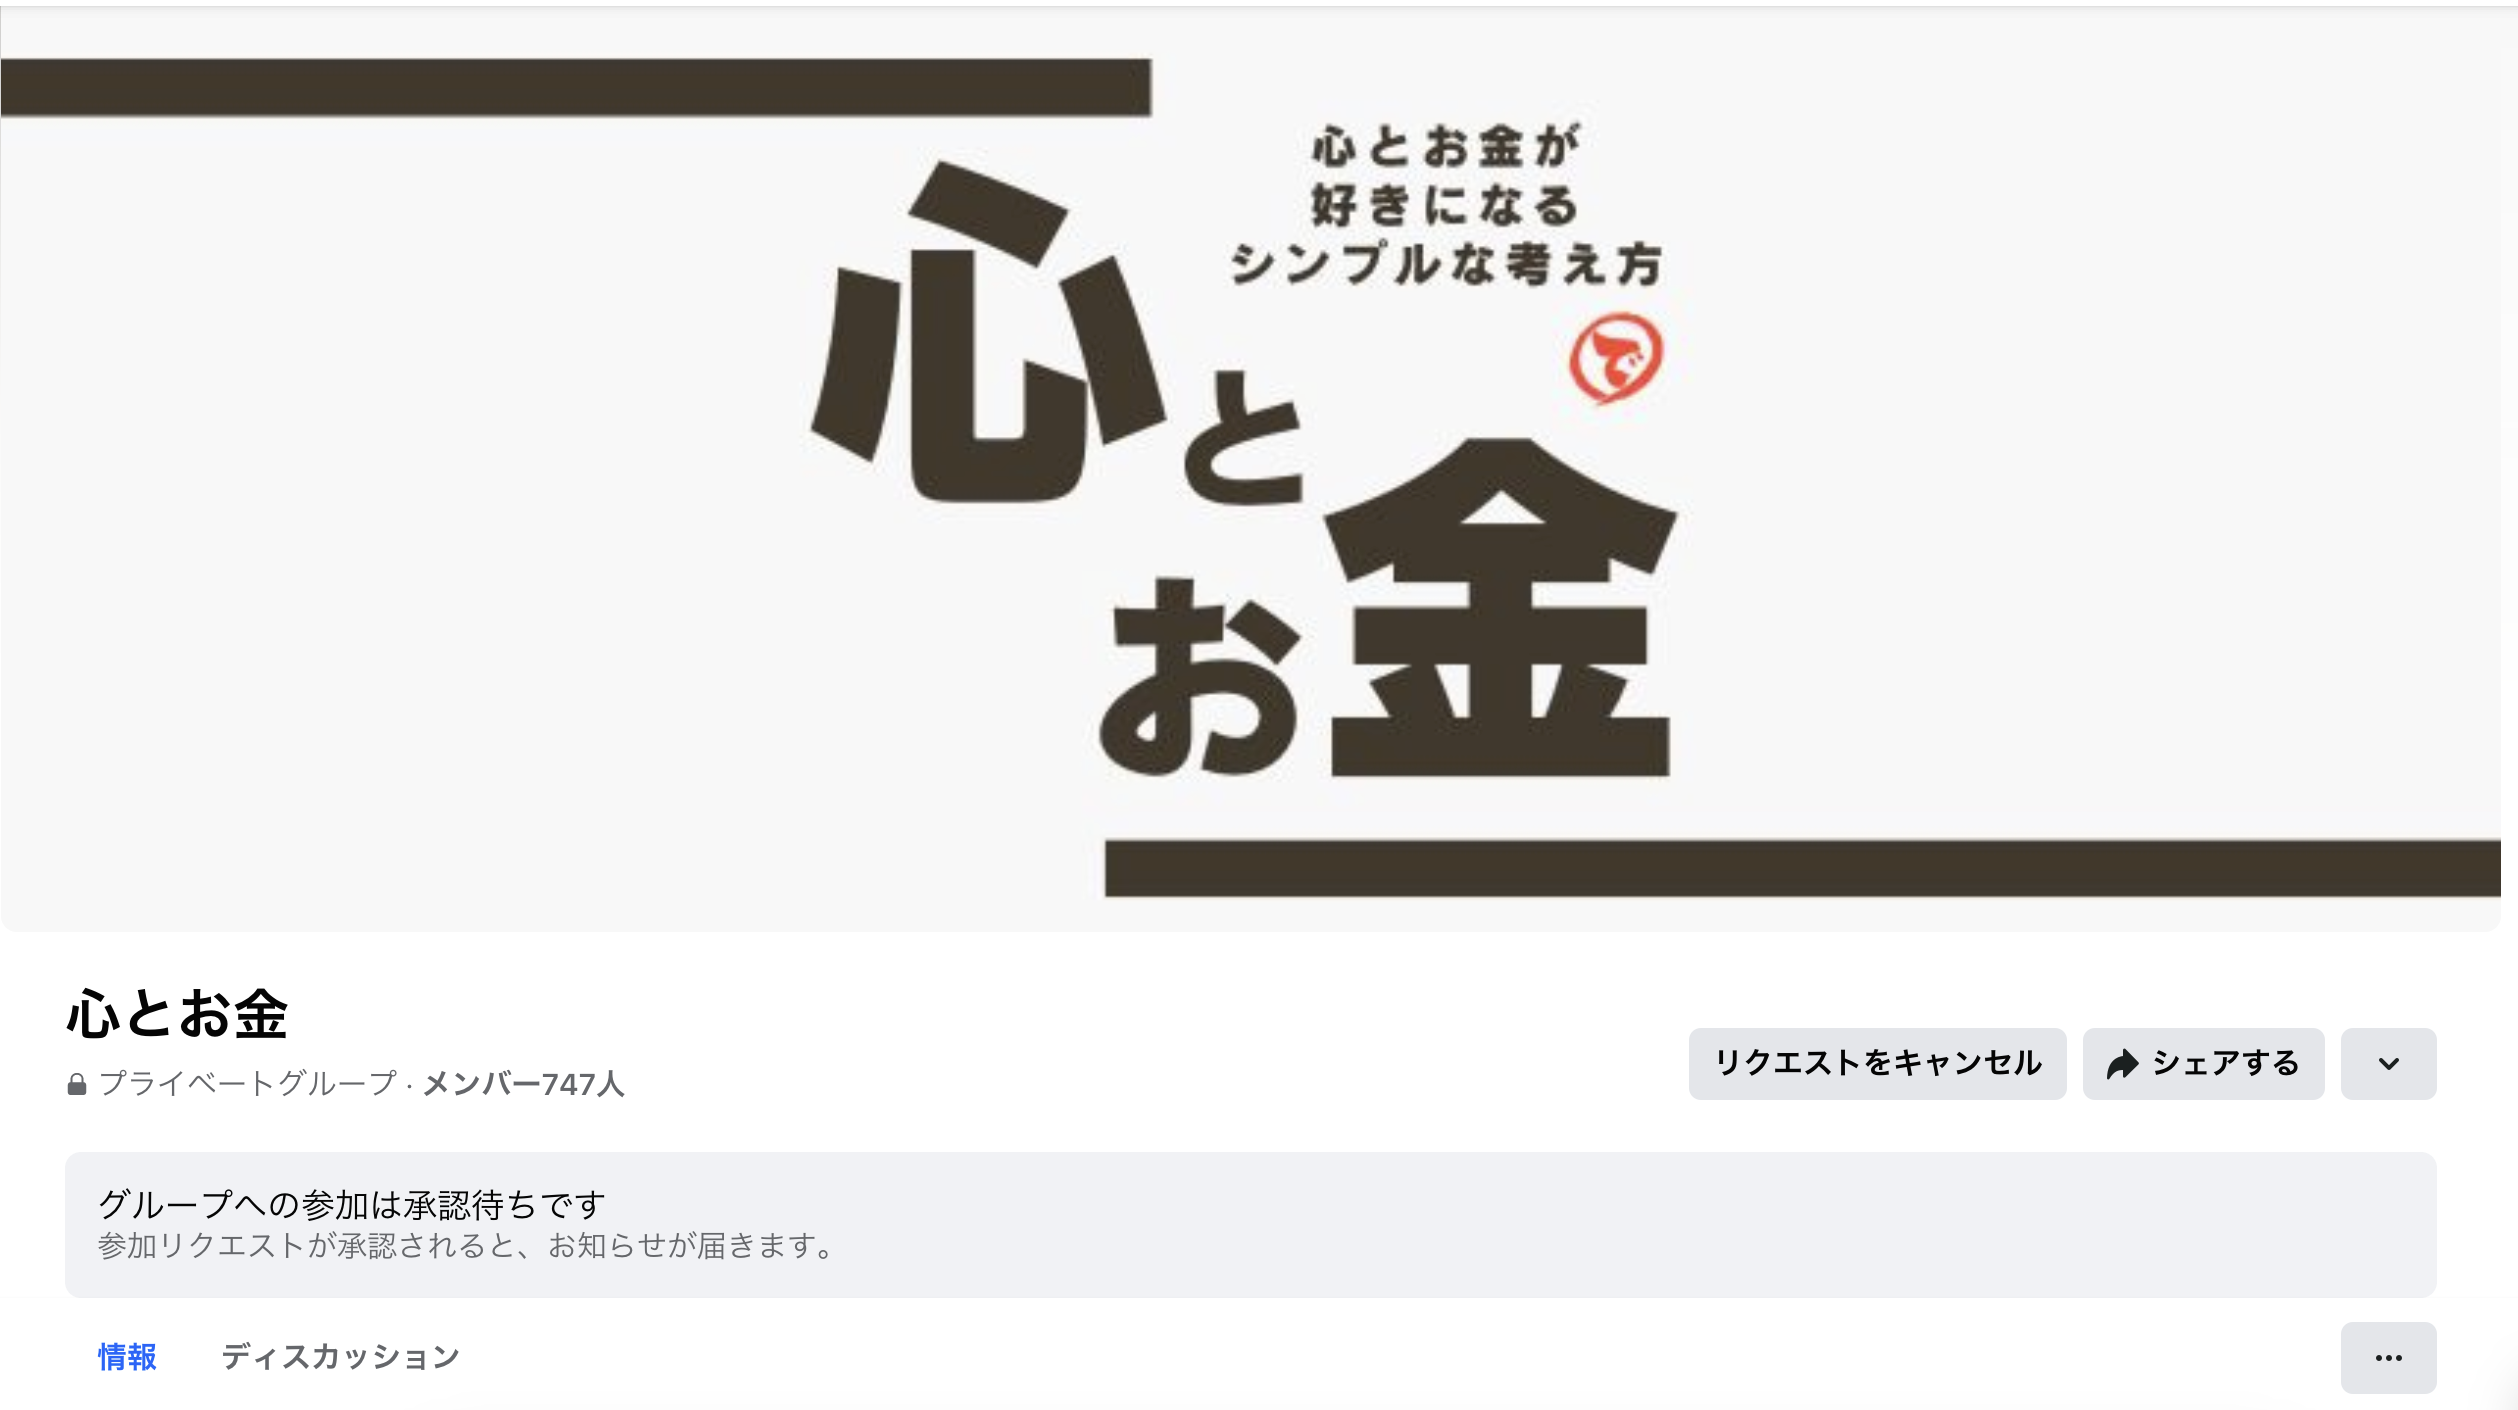View members via メンバー747人 link
Image resolution: width=2518 pixels, height=1410 pixels.
point(523,1084)
